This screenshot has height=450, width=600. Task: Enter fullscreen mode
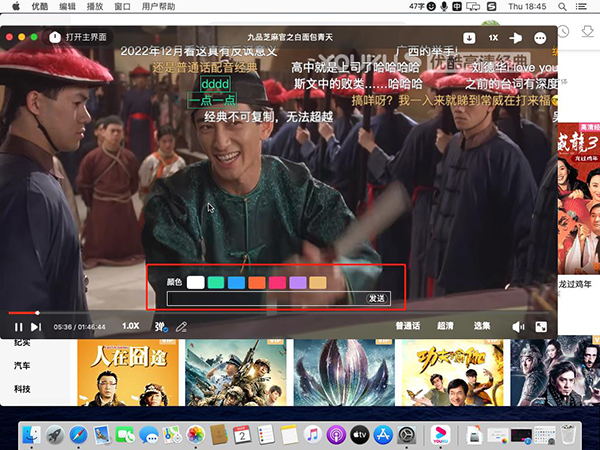pos(541,326)
